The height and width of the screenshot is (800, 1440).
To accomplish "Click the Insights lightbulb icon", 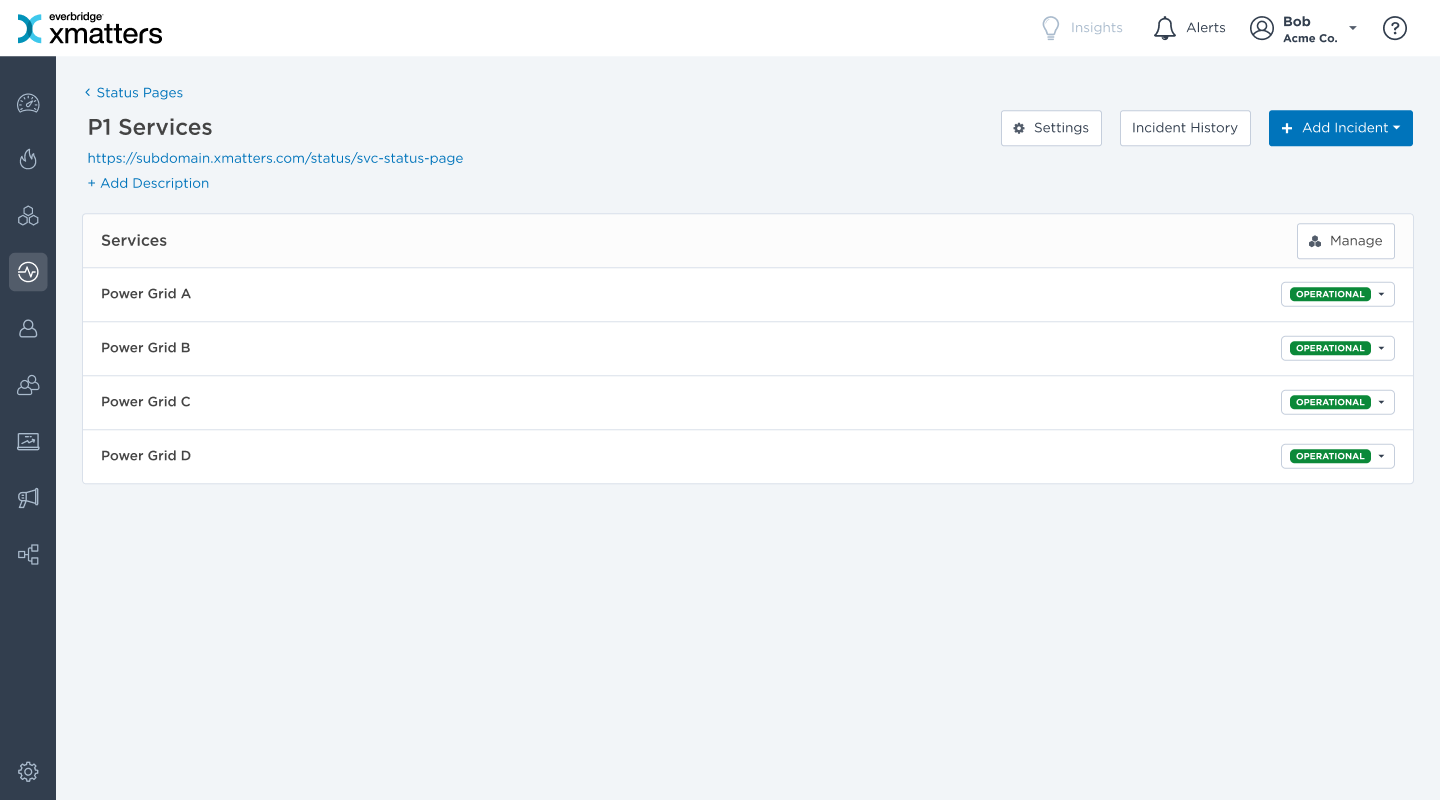I will tap(1050, 28).
